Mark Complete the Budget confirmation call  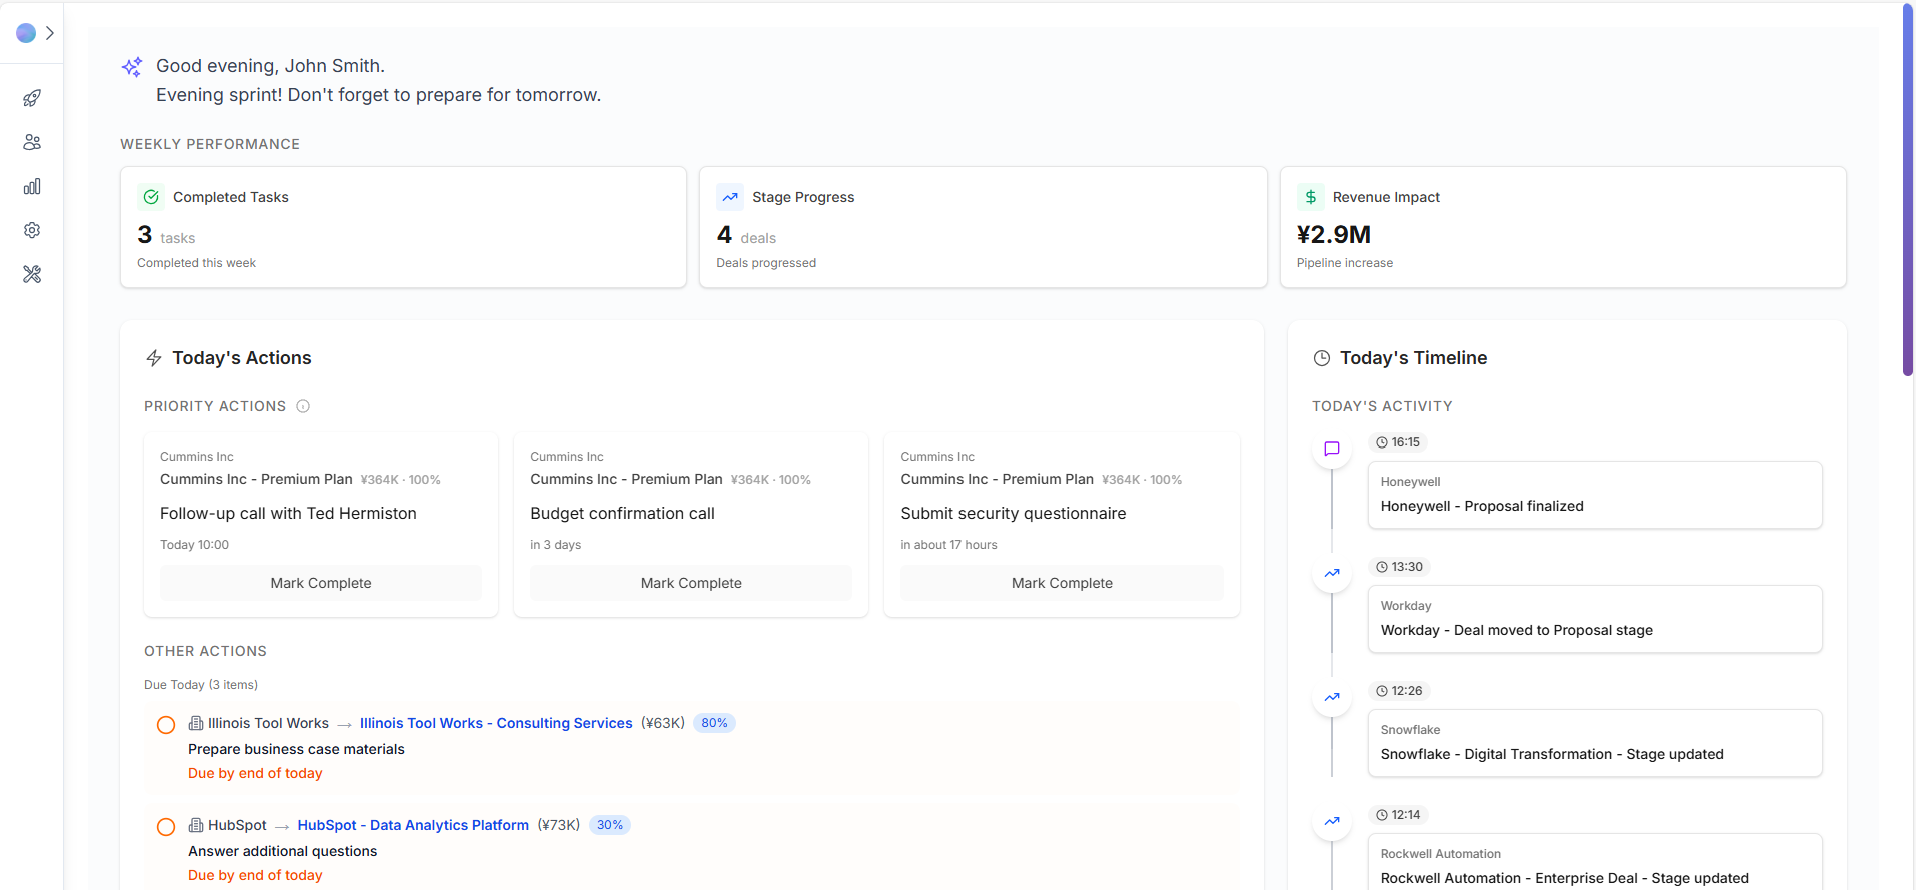point(691,583)
